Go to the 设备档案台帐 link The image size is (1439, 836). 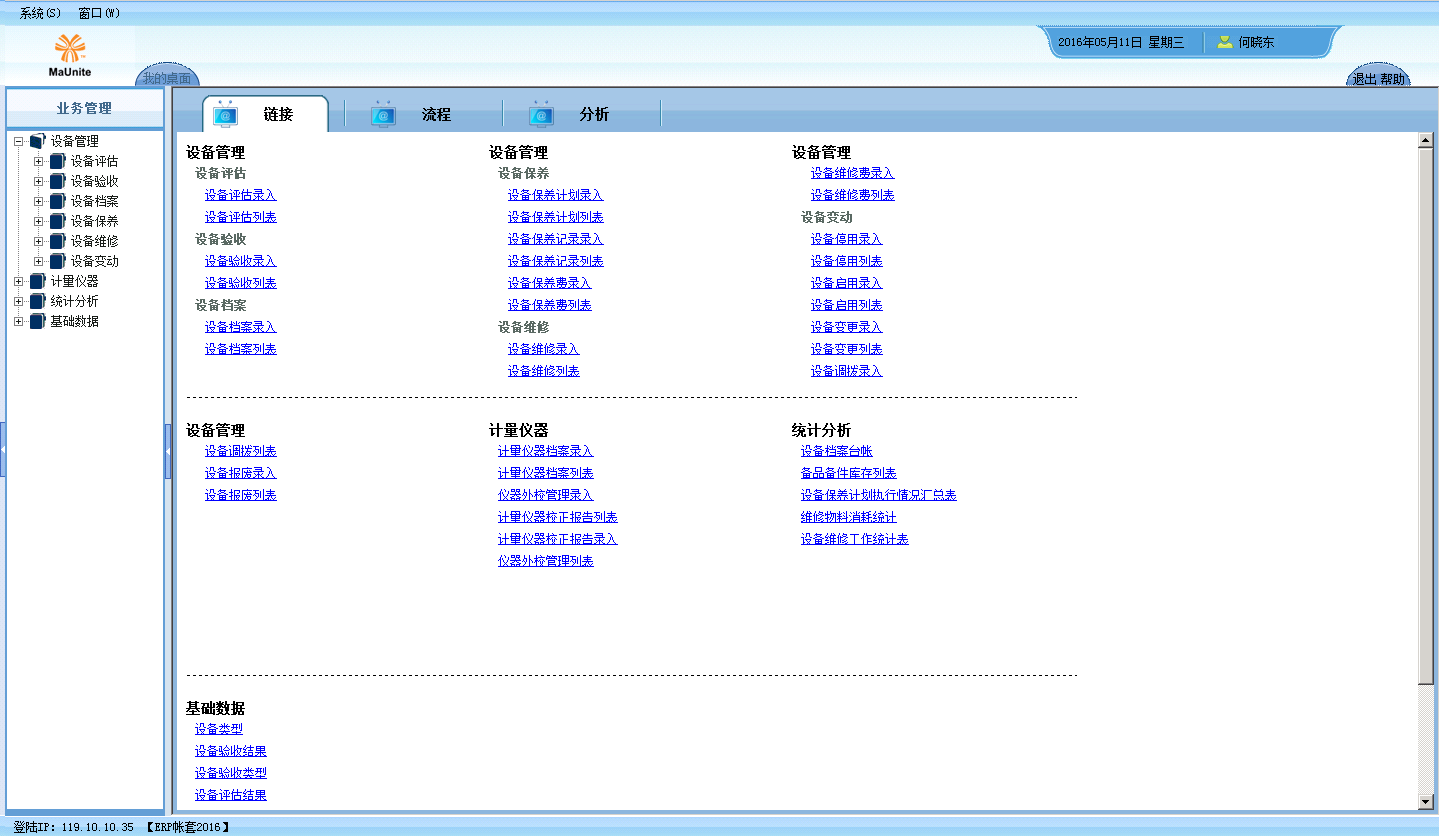click(x=837, y=451)
